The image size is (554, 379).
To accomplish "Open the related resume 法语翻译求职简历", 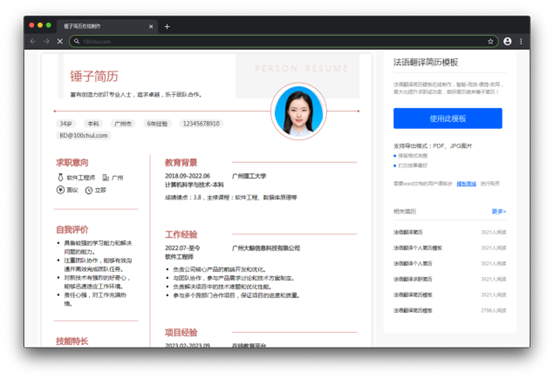I will tap(413, 279).
